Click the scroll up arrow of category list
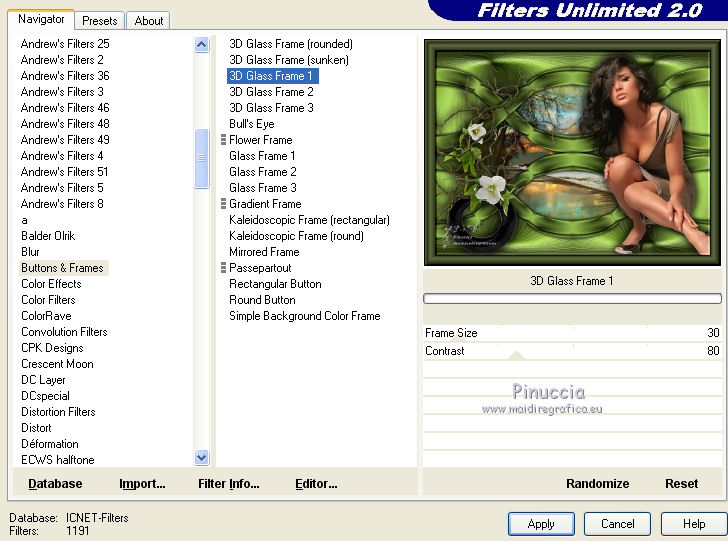The width and height of the screenshot is (728, 541). coord(202,45)
